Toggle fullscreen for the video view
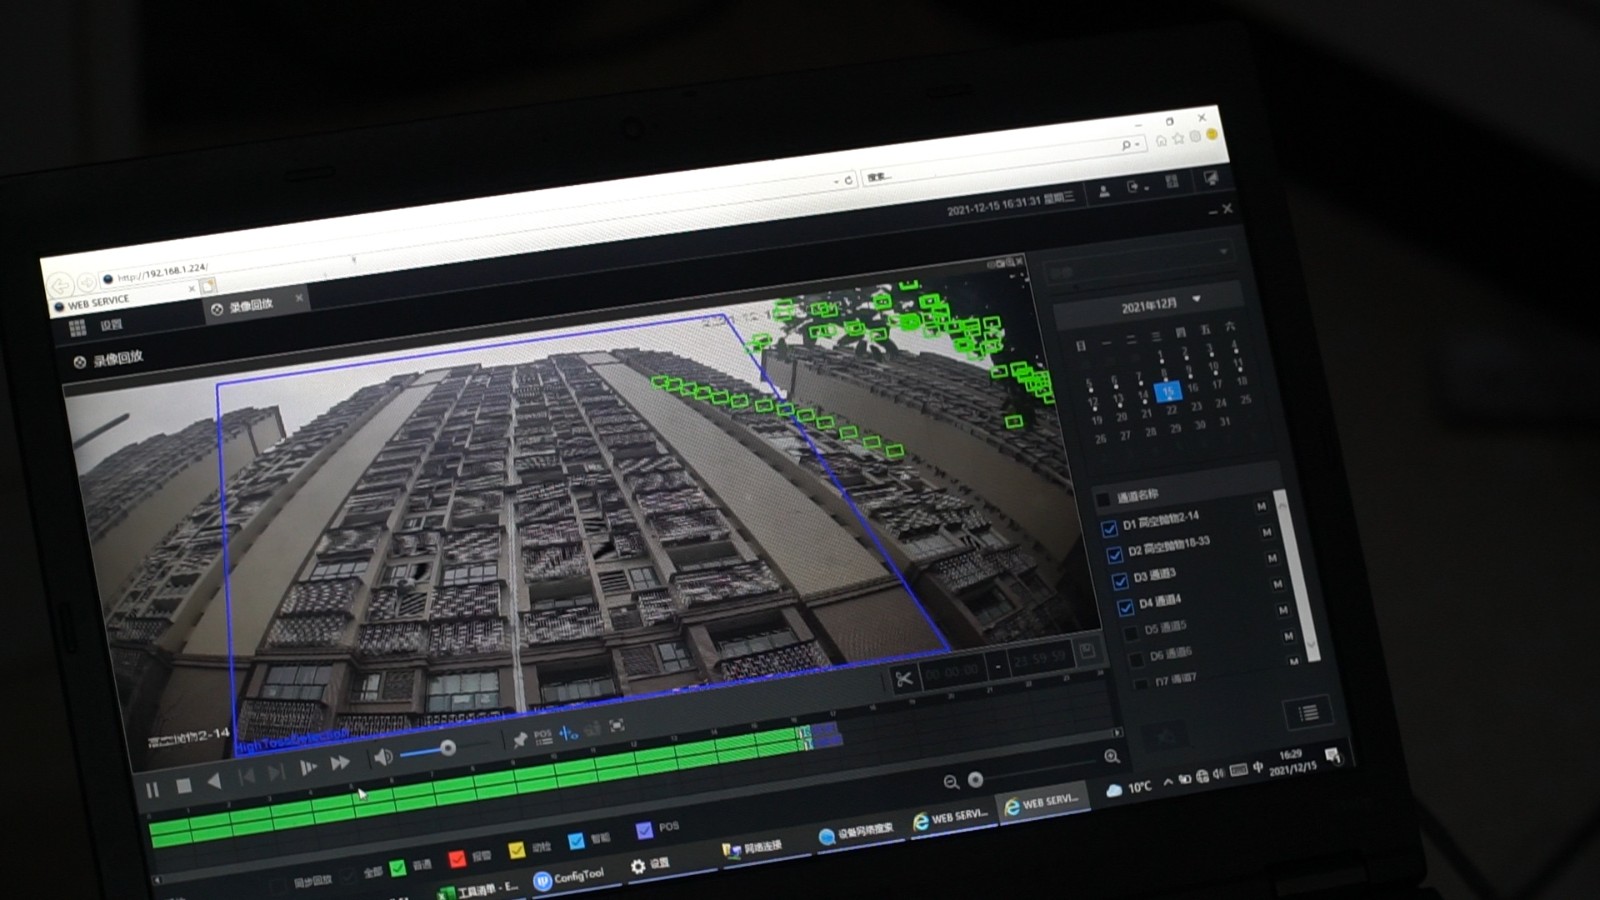Screen dimensions: 1600x900 click(617, 725)
